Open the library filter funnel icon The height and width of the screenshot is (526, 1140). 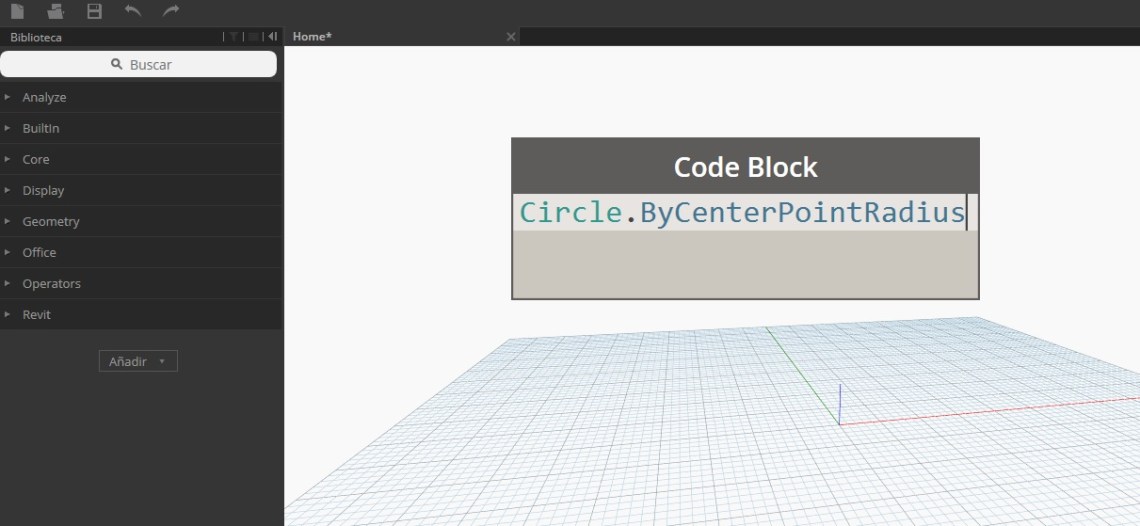(x=233, y=37)
